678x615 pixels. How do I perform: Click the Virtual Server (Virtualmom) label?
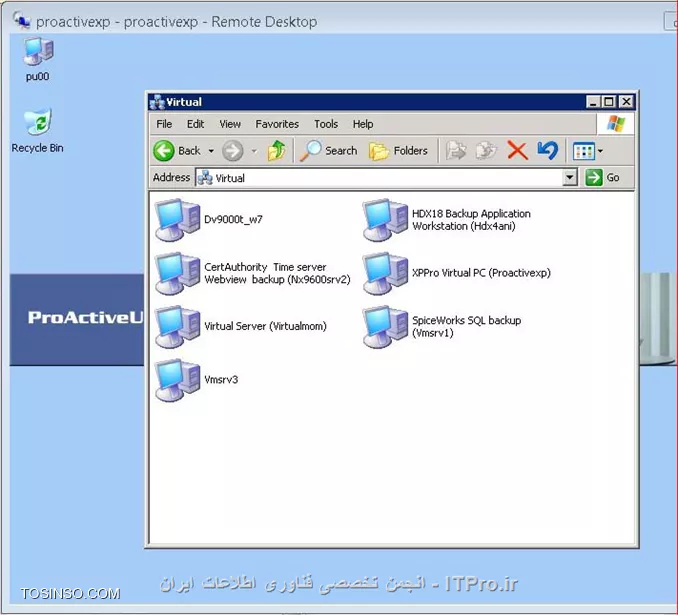pyautogui.click(x=265, y=326)
